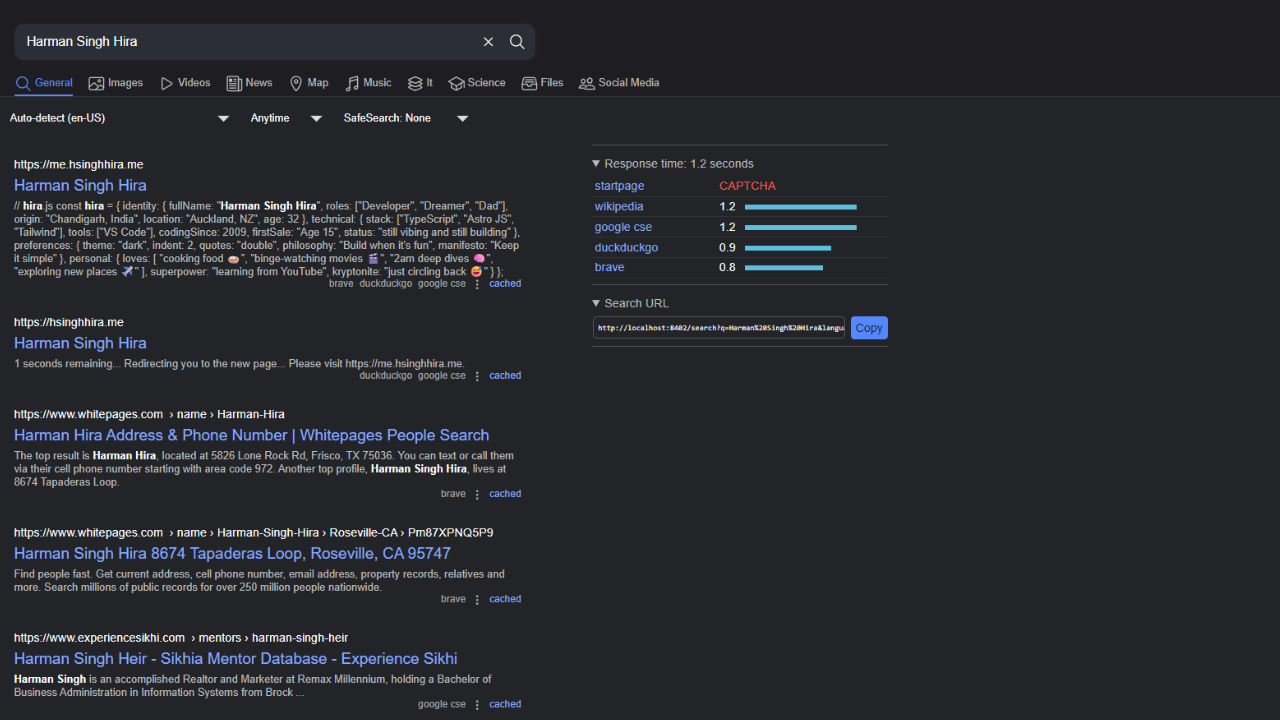Clear the search box with the X icon
This screenshot has height=720, width=1280.
pyautogui.click(x=488, y=42)
